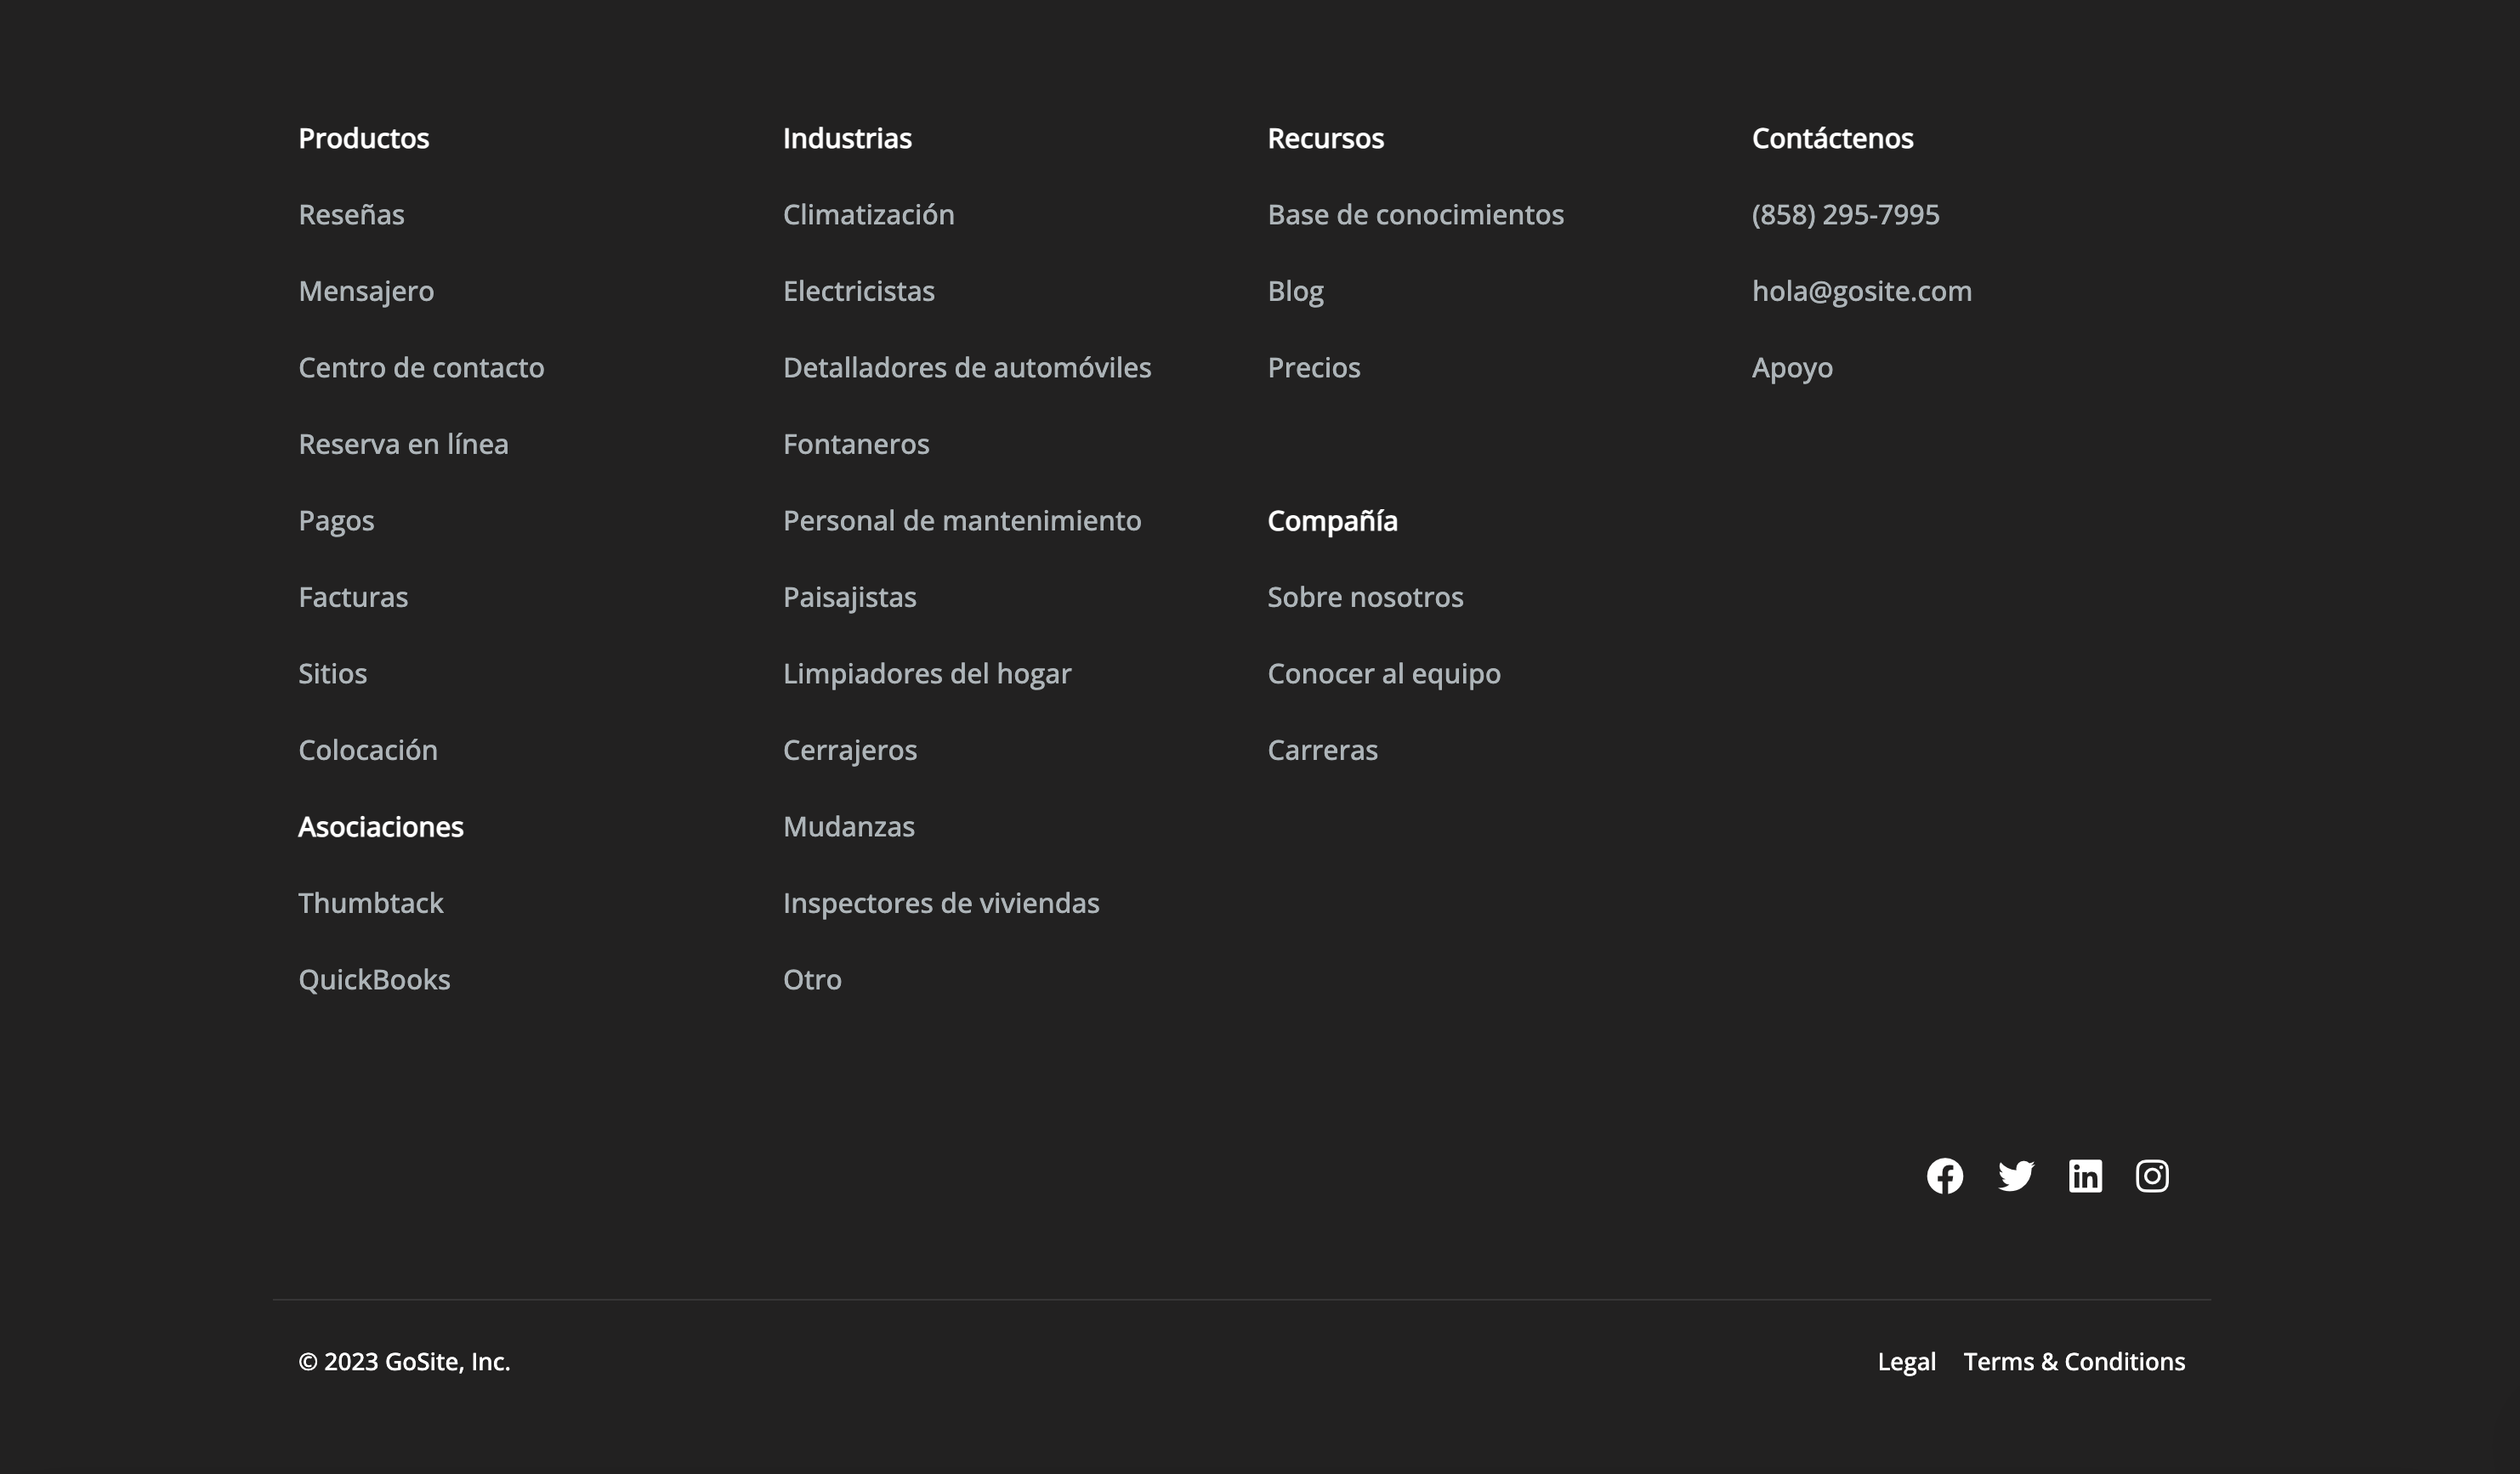Visit the Instagram icon link
Screen dimensions: 2520x1474
(2152, 1176)
